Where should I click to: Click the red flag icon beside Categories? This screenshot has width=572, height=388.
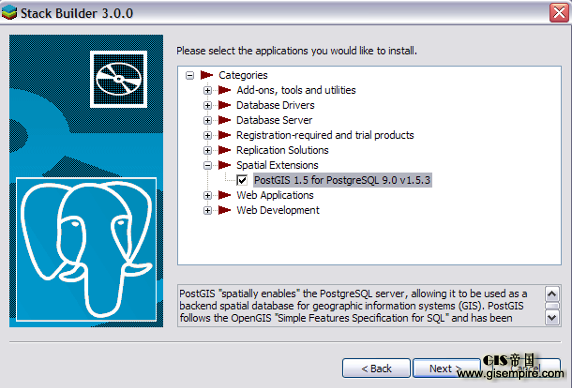pos(206,75)
